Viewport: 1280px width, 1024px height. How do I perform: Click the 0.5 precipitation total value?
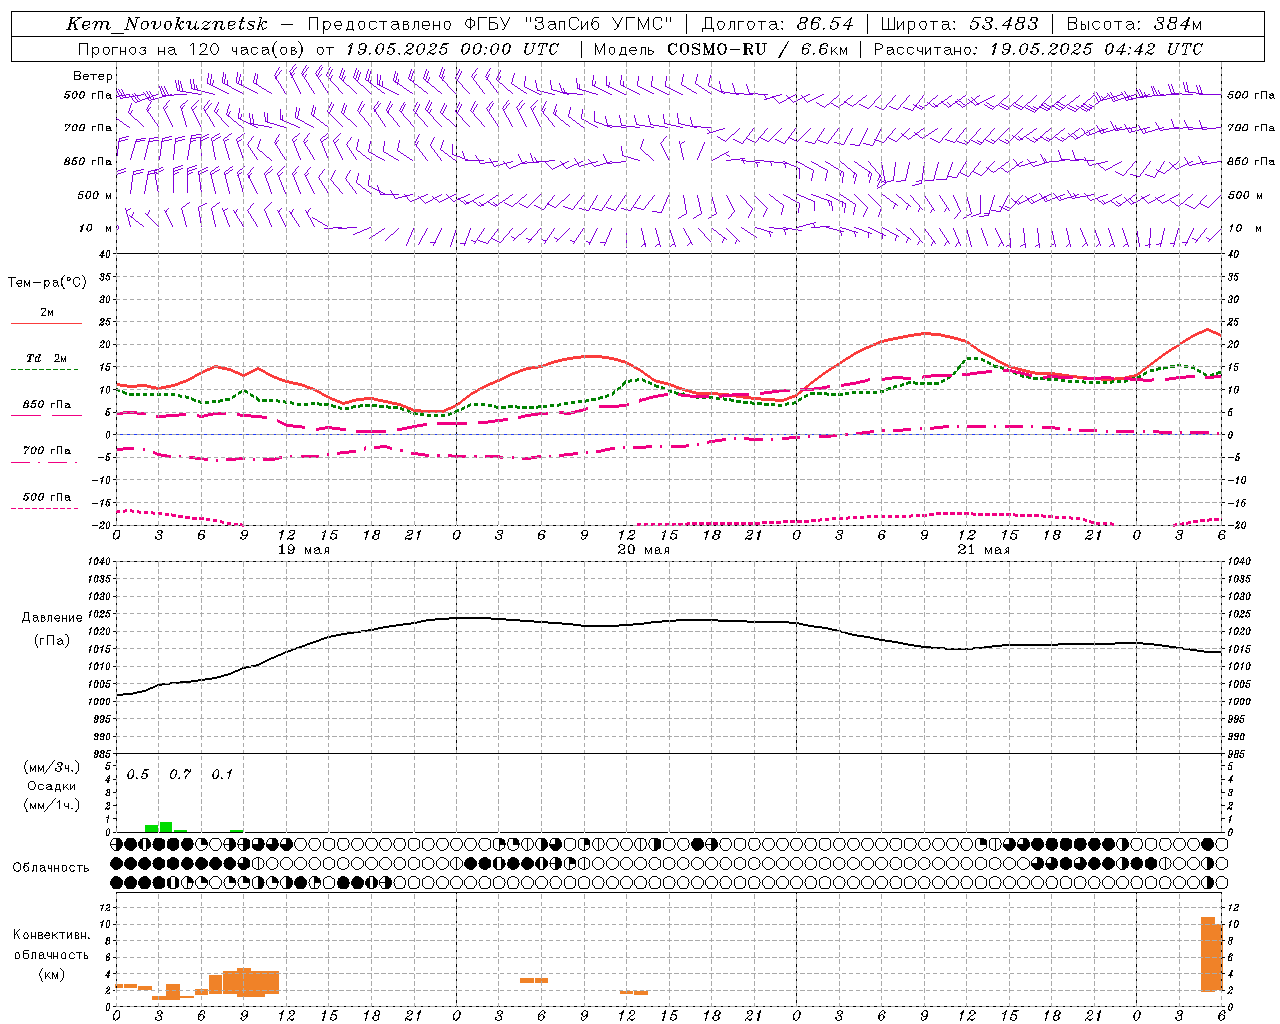[137, 775]
